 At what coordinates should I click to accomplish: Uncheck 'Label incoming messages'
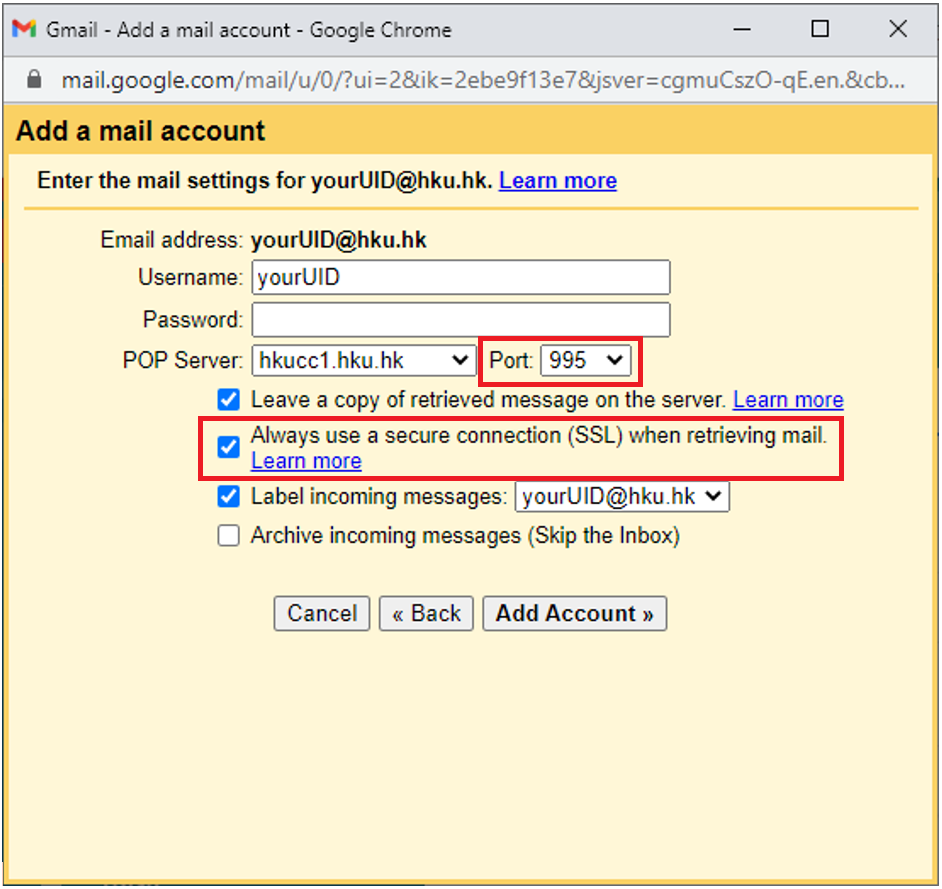[228, 497]
